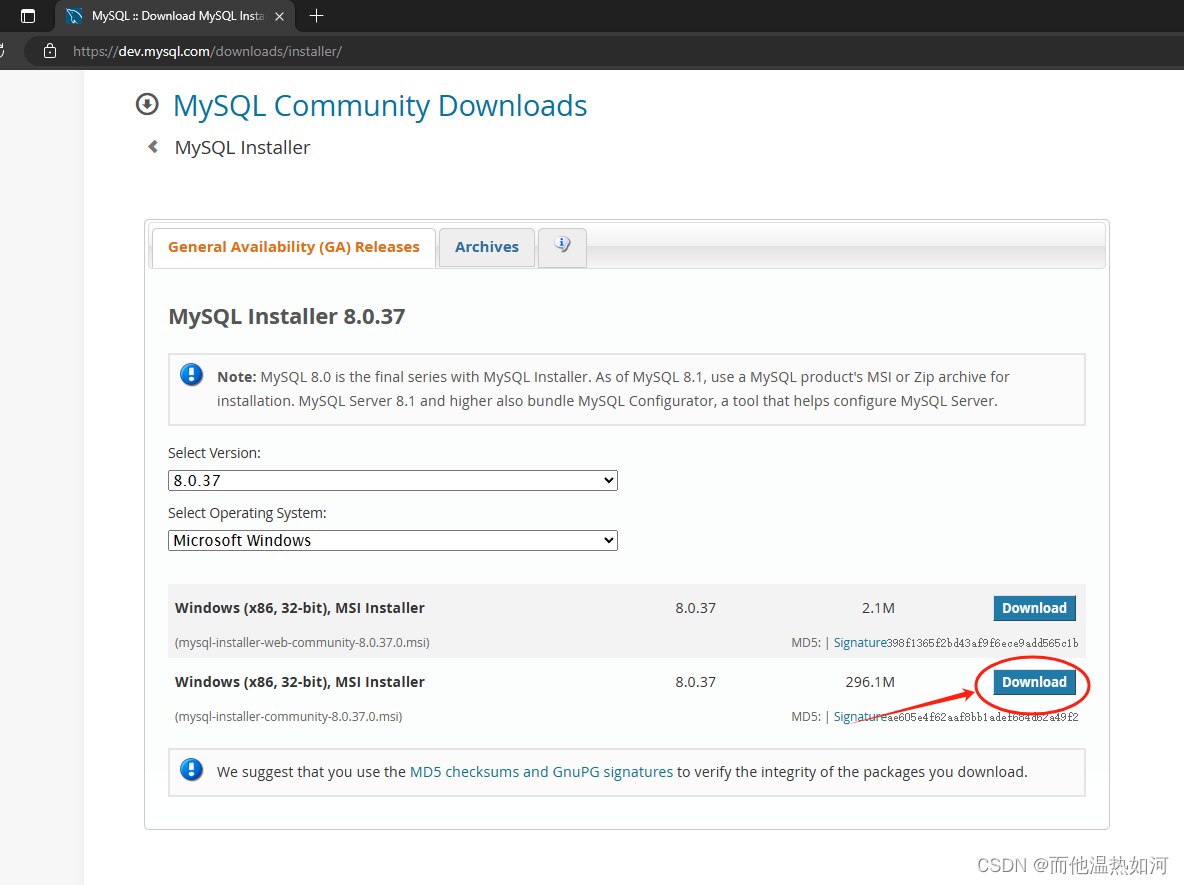Click the tab switcher icon in browser corner
This screenshot has height=885, width=1184.
pos(28,15)
